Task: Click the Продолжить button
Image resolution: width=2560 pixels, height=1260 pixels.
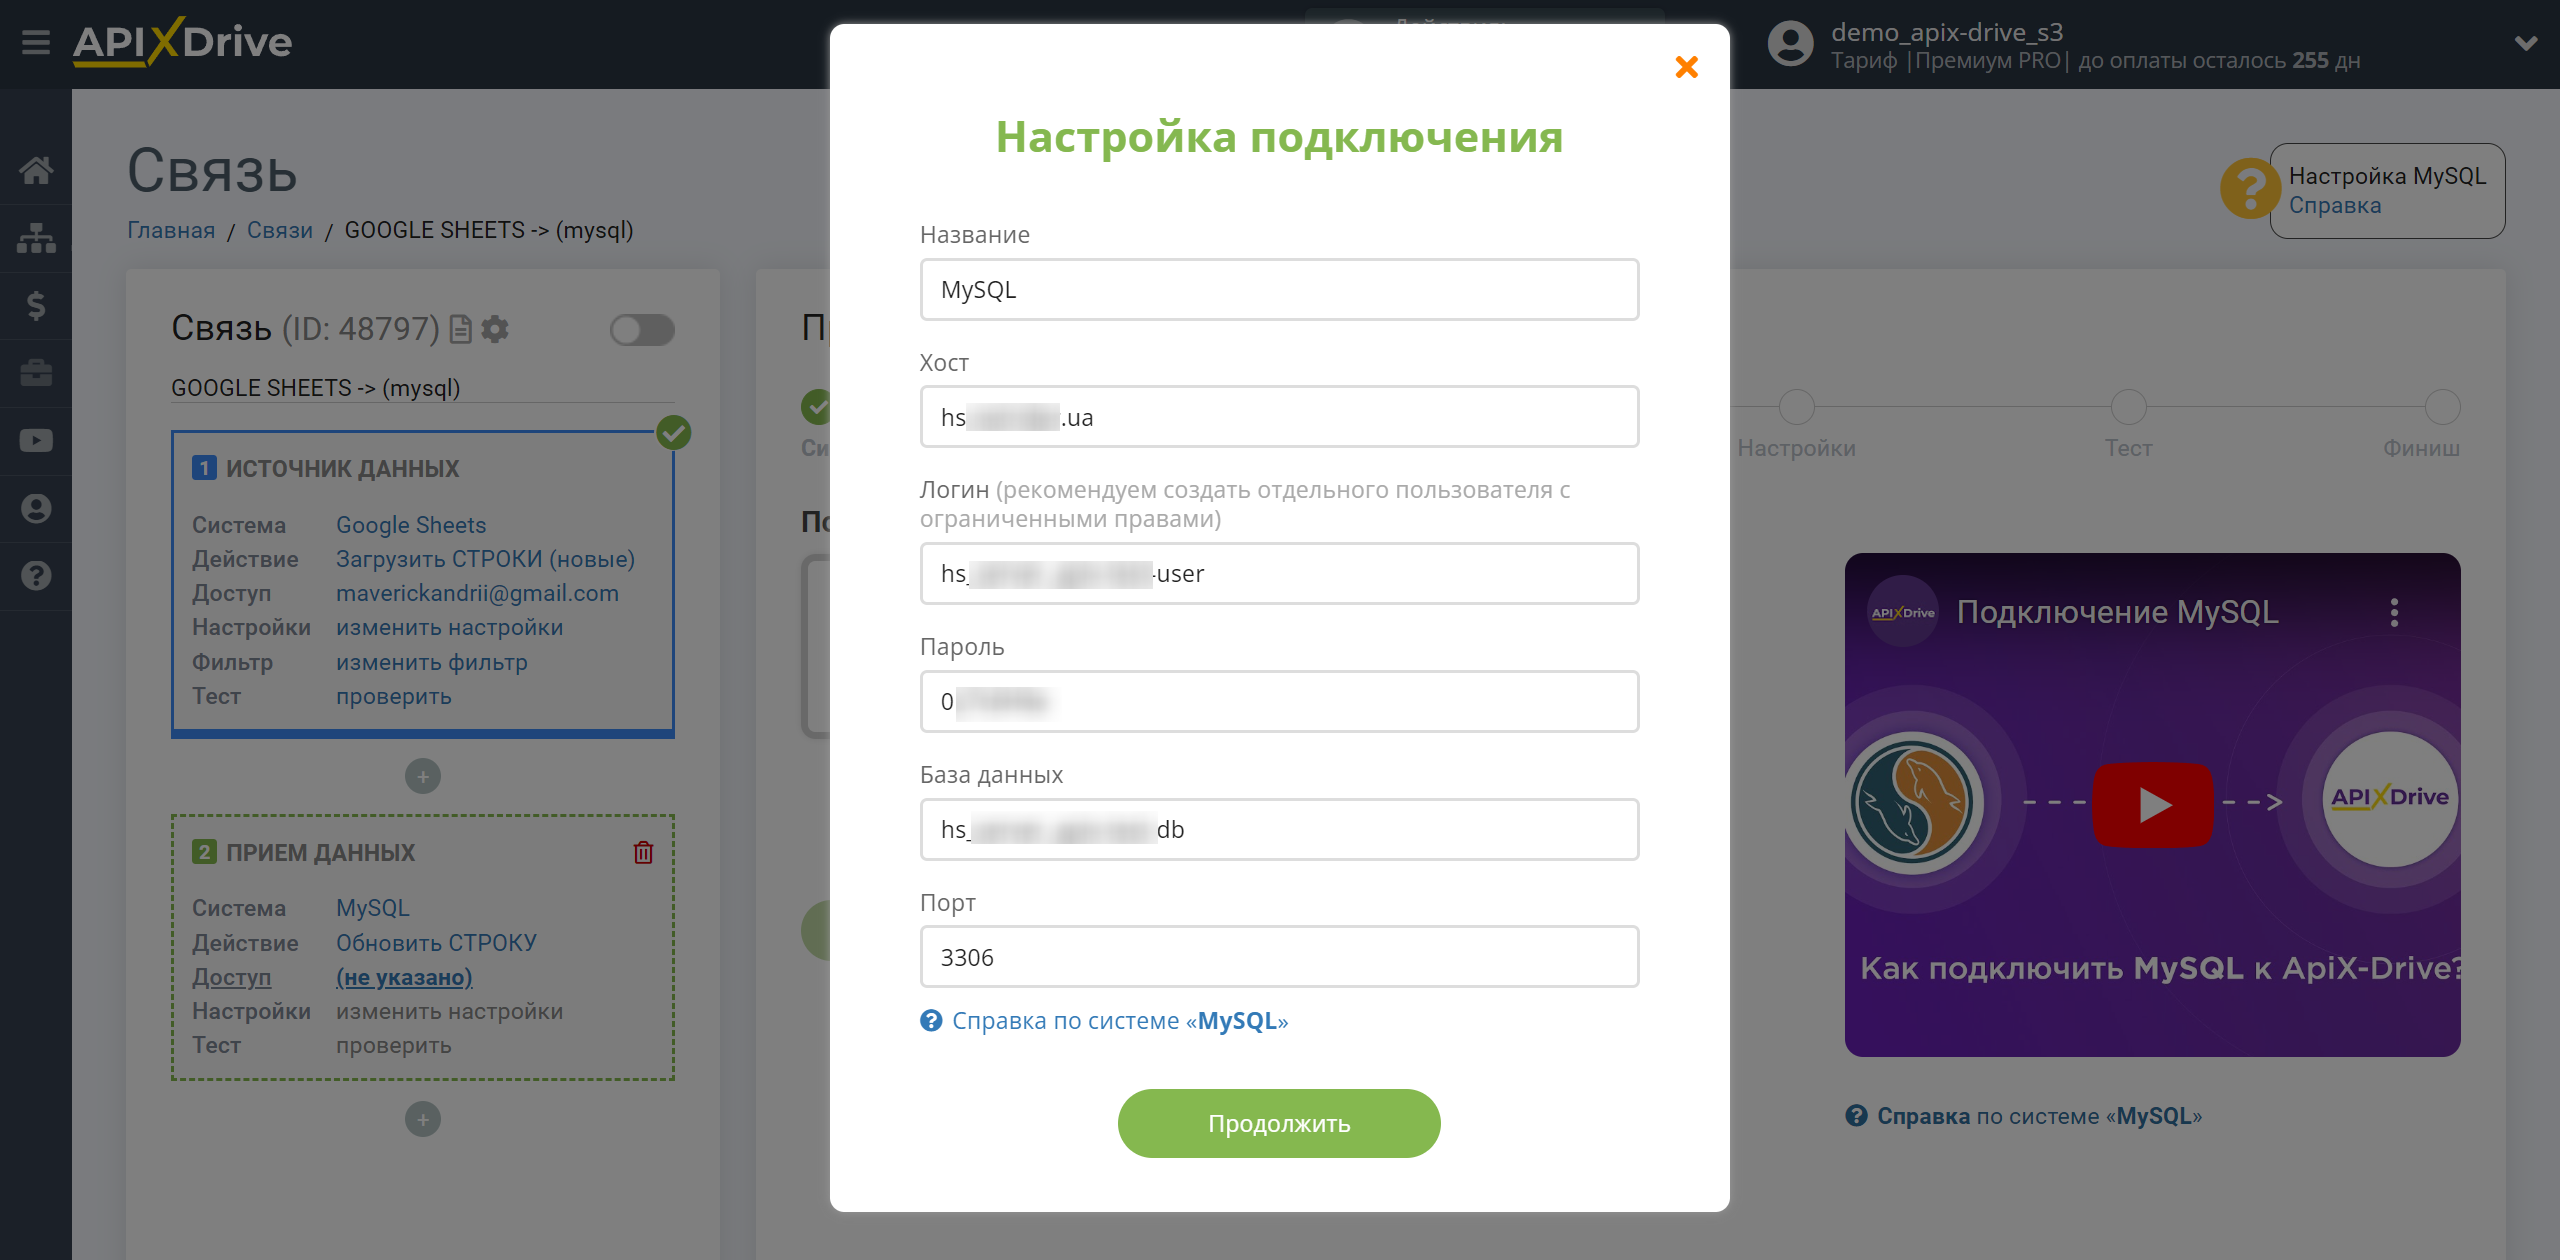Action: [x=1279, y=1124]
